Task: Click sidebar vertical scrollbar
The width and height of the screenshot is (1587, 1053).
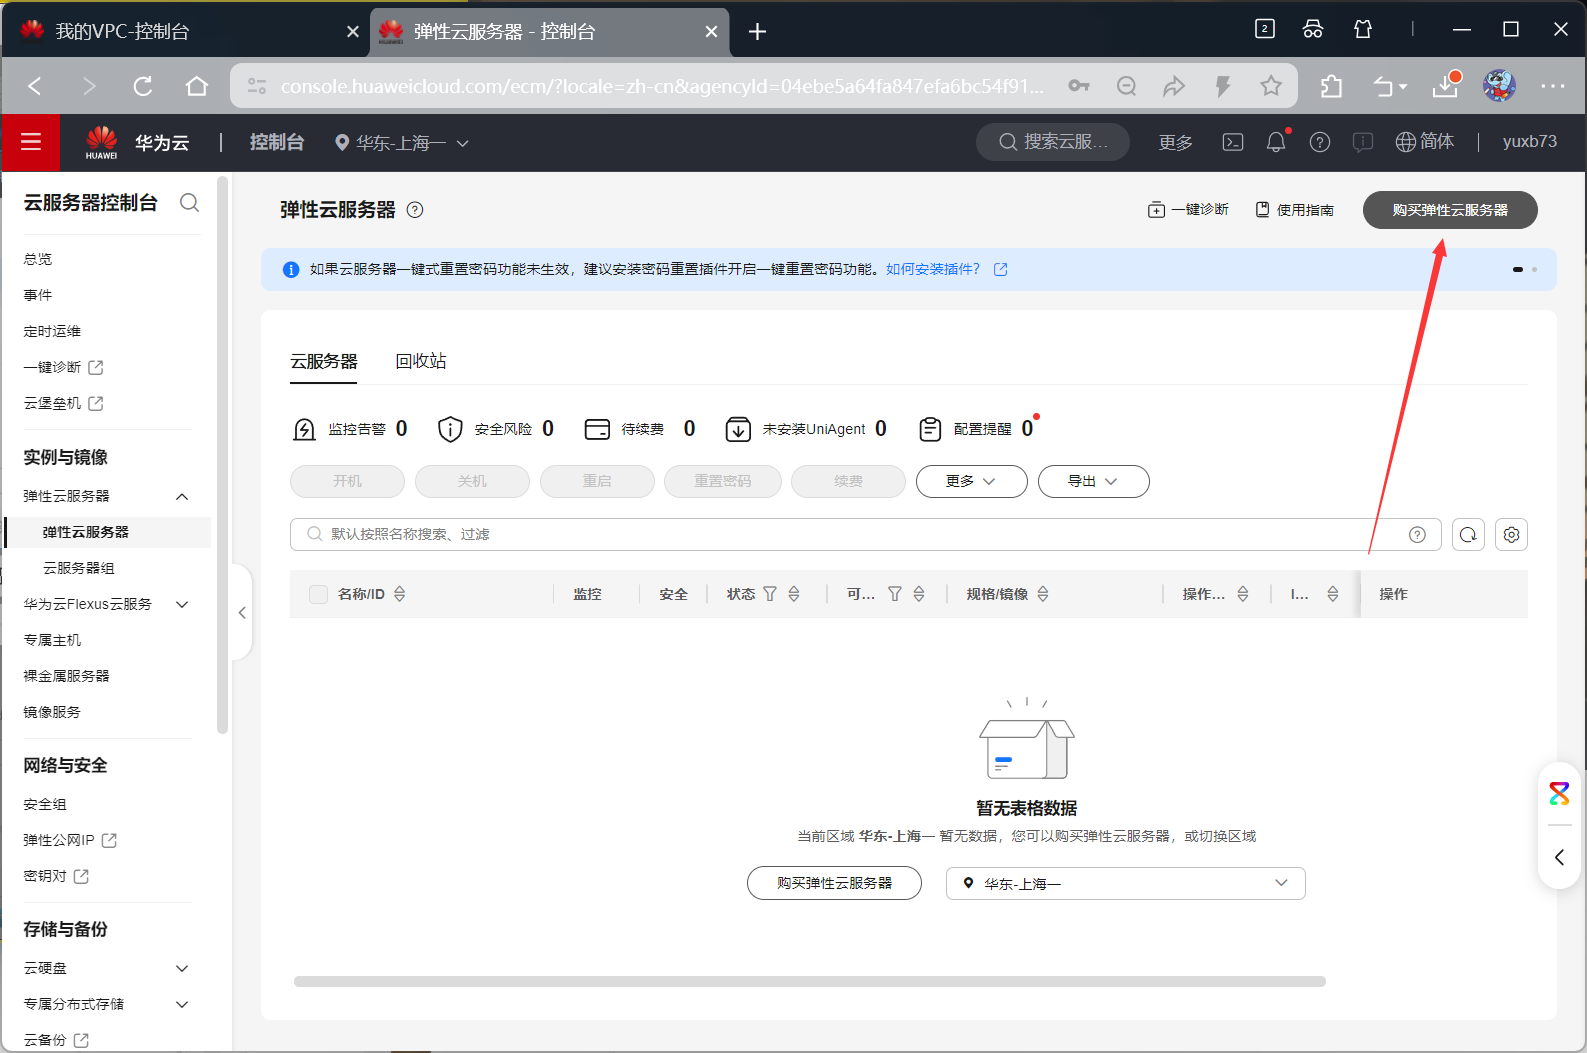Action: pyautogui.click(x=223, y=455)
